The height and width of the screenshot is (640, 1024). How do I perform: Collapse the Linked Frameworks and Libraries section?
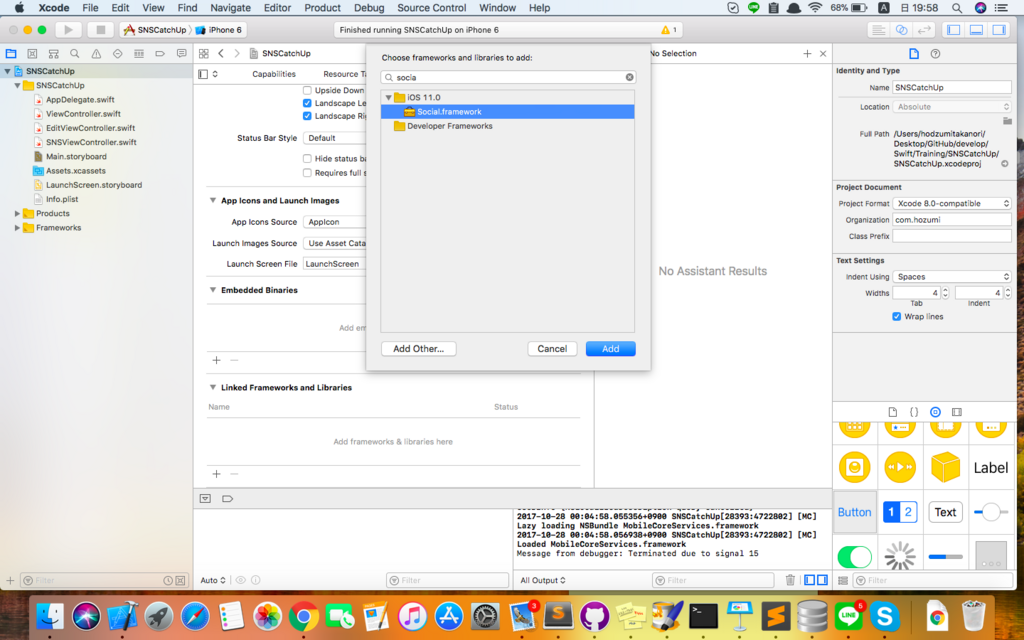tap(212, 387)
